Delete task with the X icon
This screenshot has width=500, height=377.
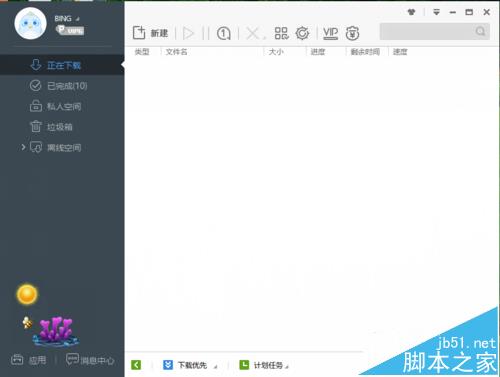click(253, 33)
